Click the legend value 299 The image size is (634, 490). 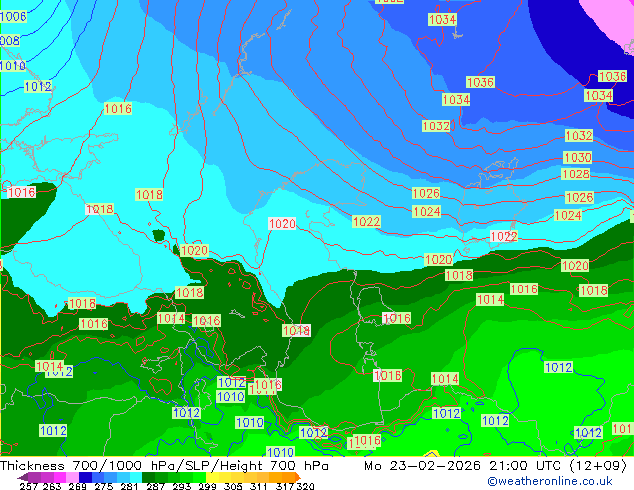pos(207,486)
